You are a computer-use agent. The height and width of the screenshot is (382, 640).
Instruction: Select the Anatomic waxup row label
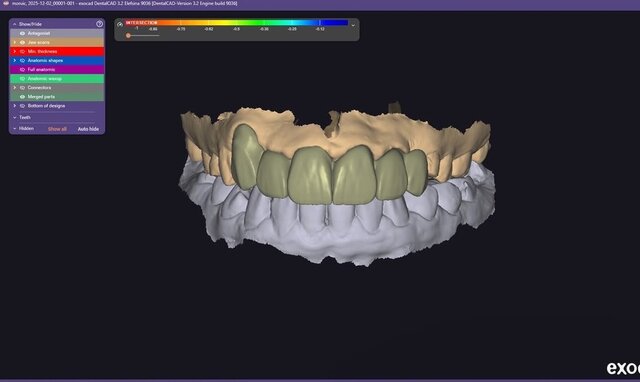pos(45,79)
